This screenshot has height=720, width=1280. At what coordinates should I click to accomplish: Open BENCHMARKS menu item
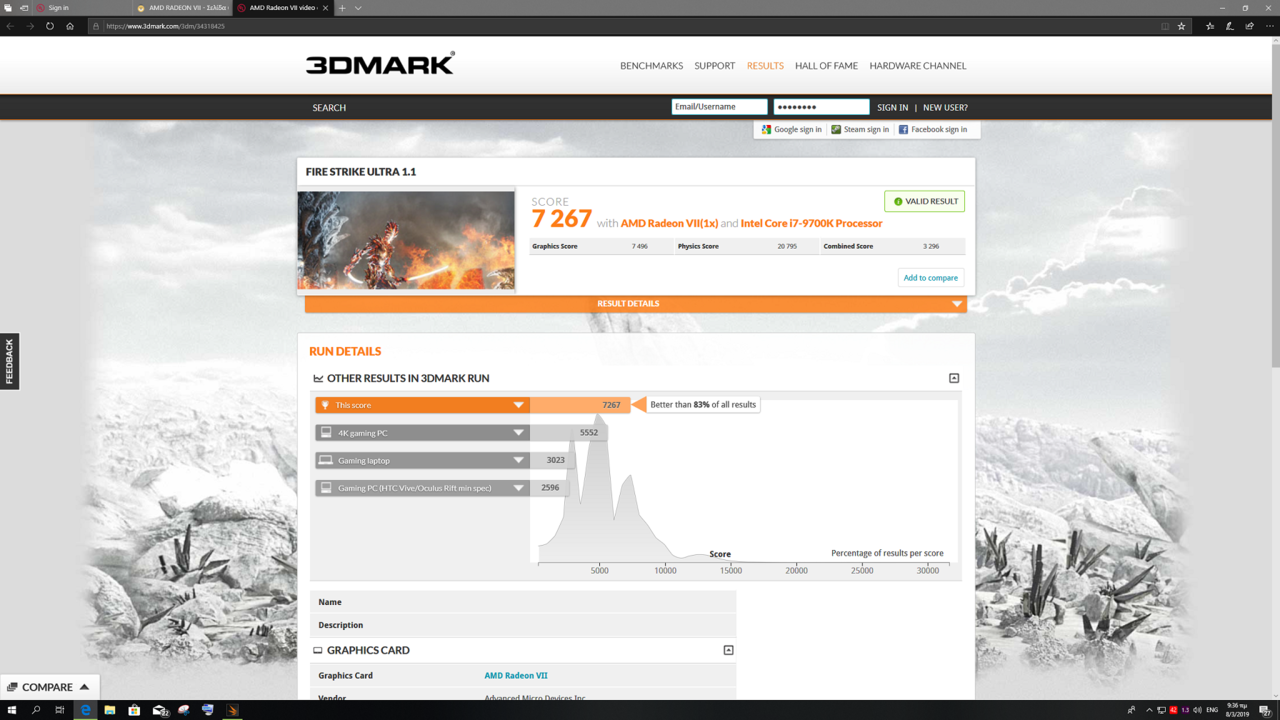point(651,65)
